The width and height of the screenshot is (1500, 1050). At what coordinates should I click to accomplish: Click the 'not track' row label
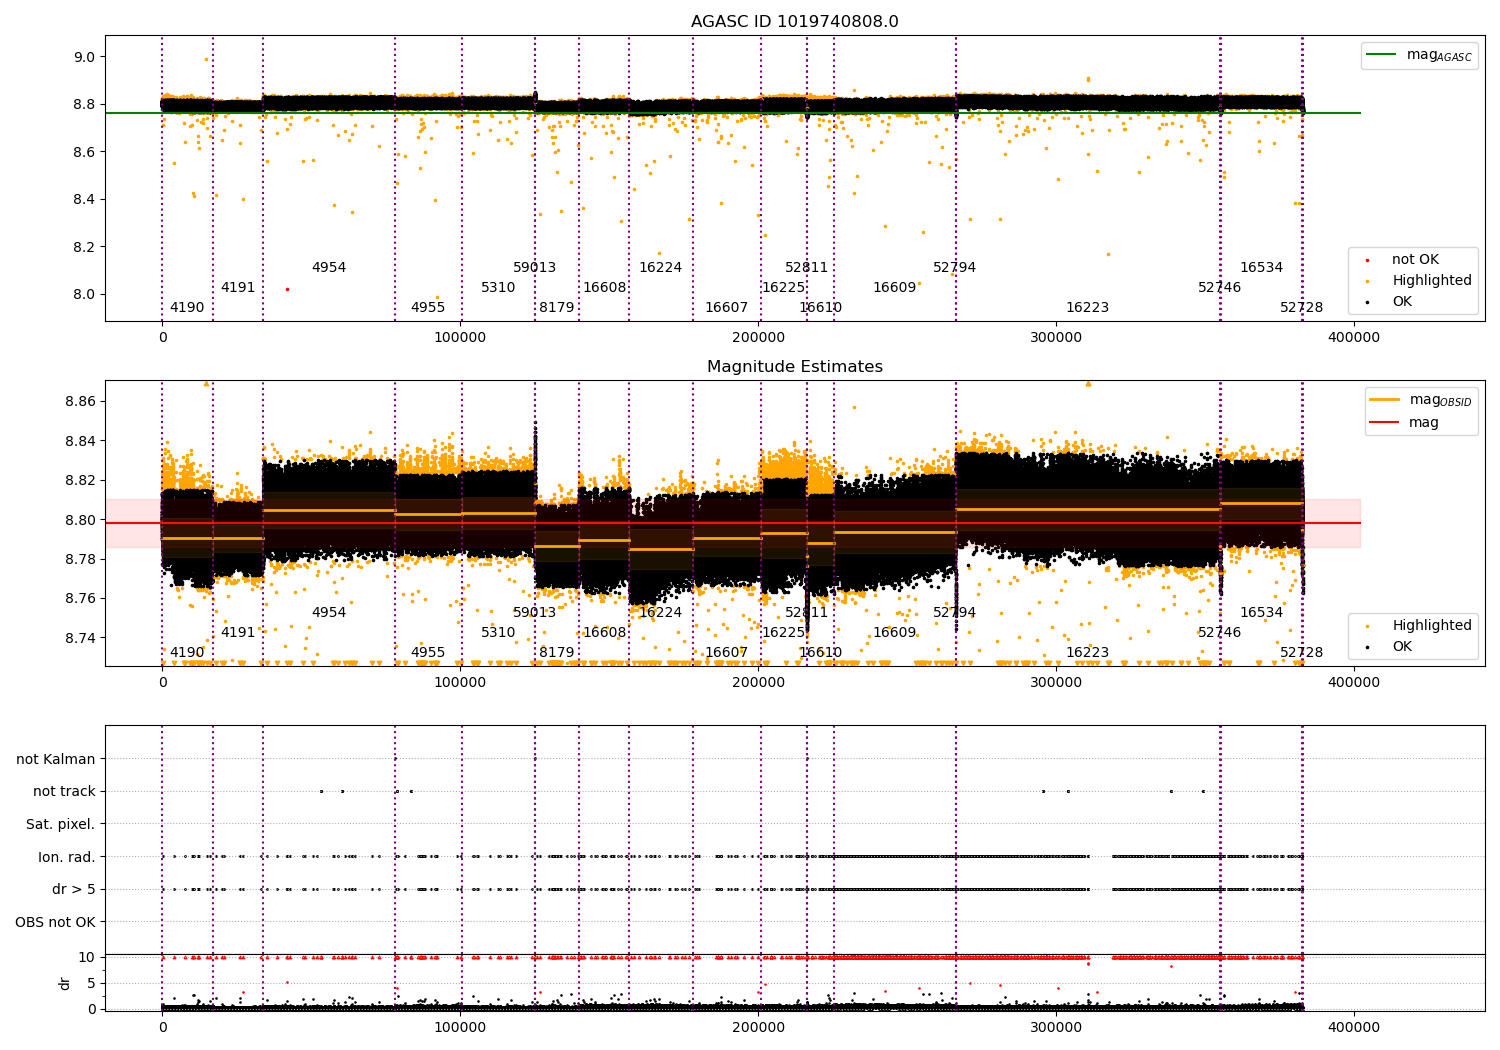pos(64,791)
